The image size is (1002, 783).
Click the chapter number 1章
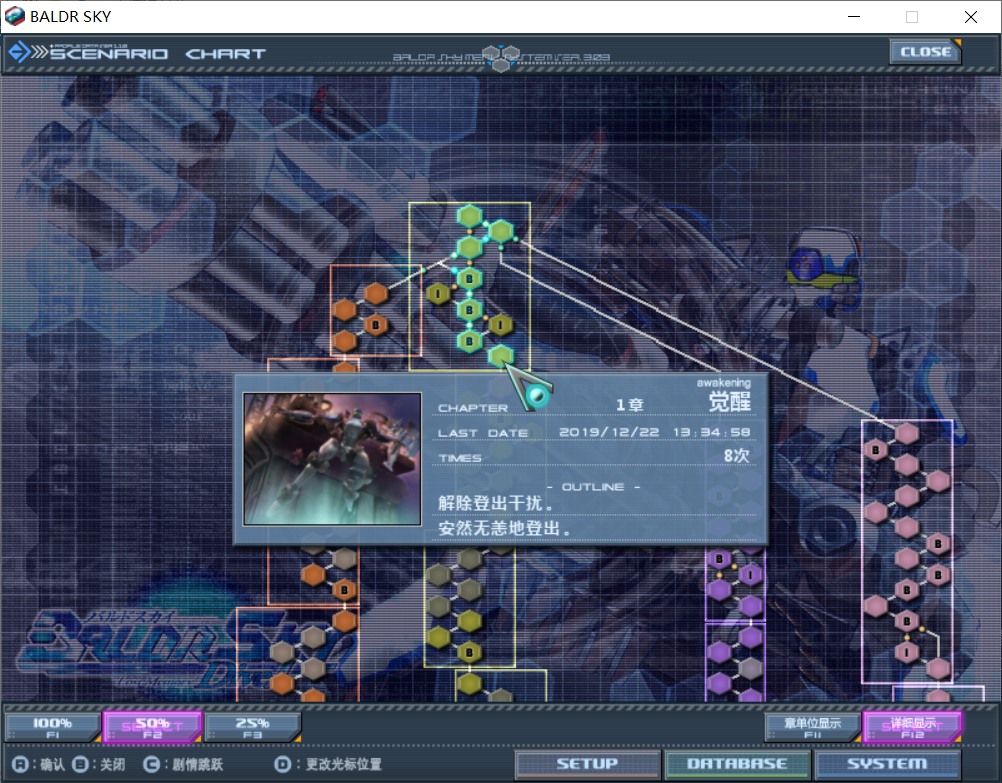pyautogui.click(x=629, y=405)
